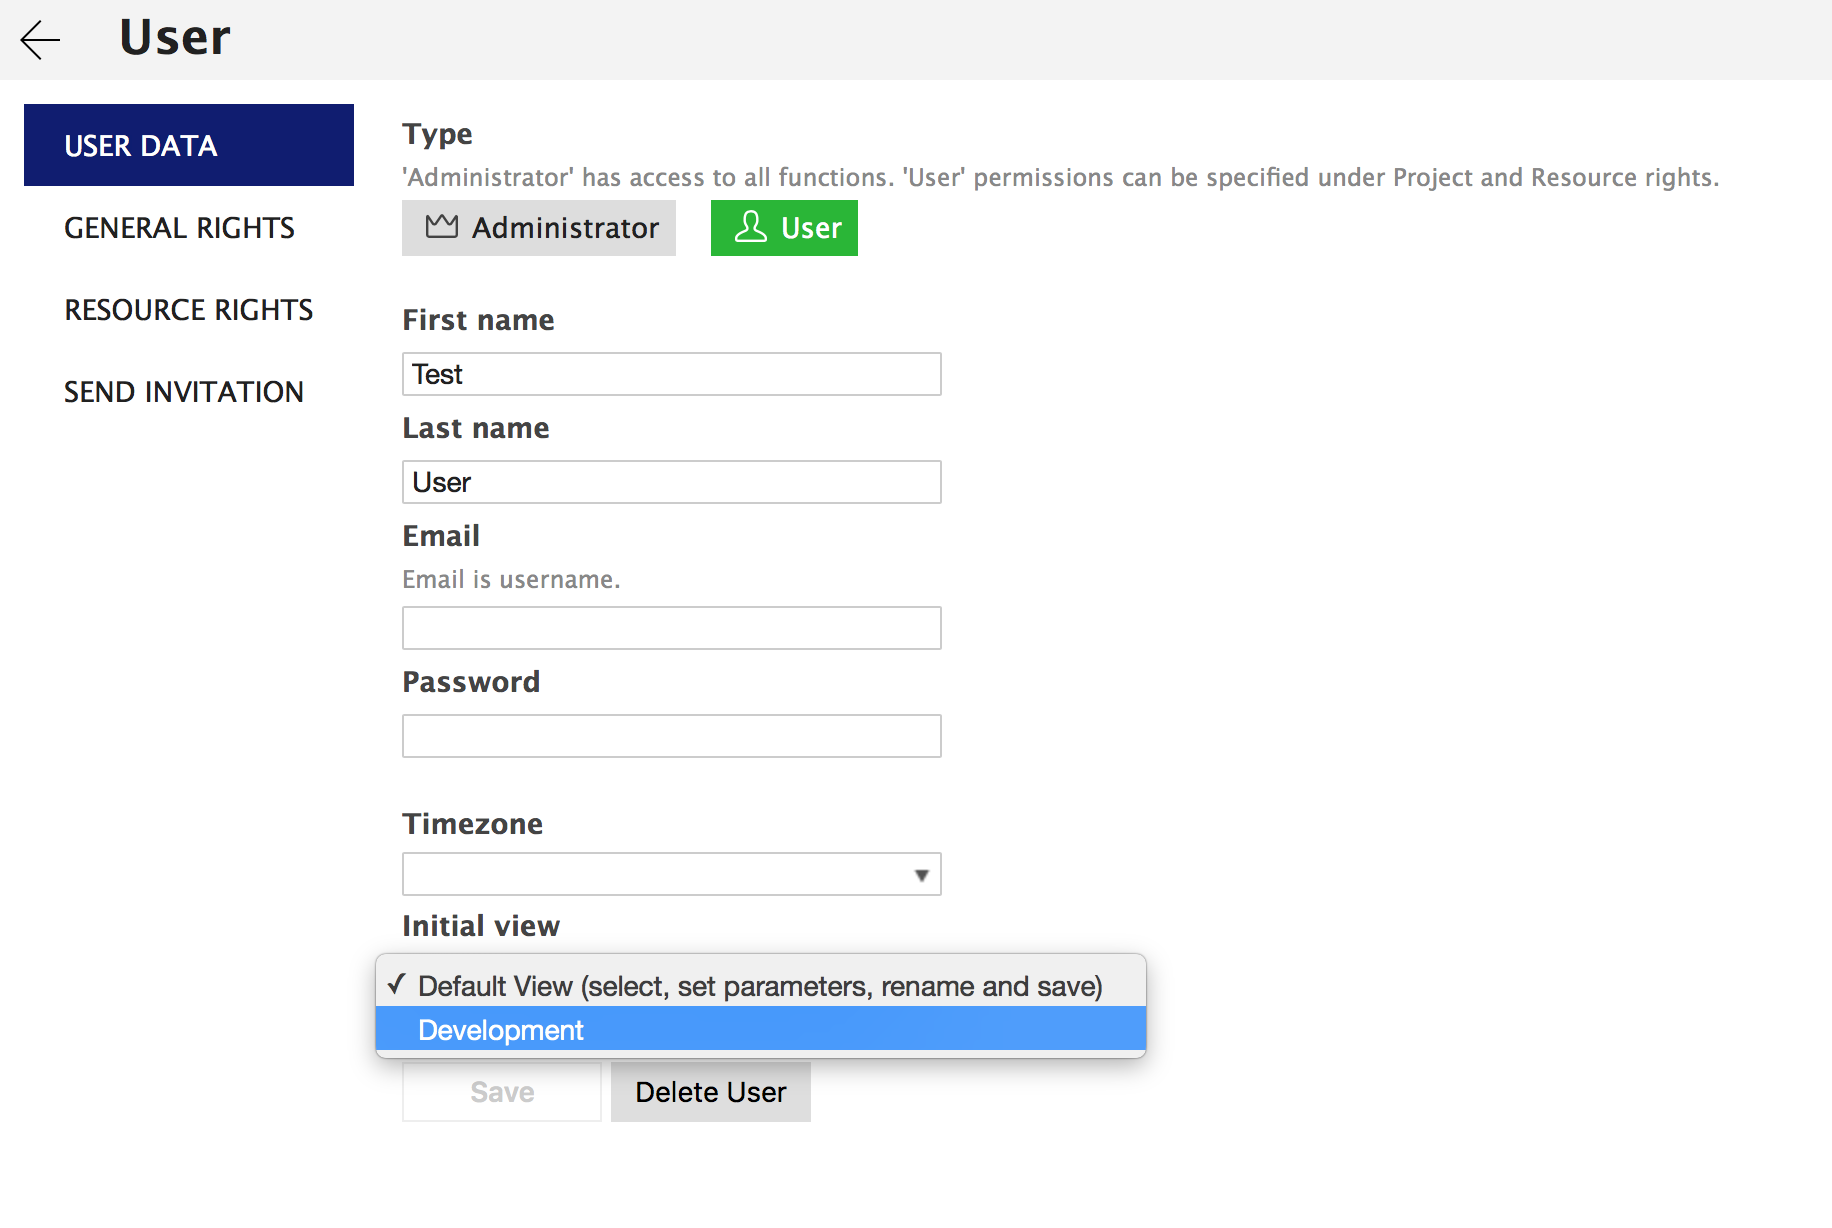The image size is (1832, 1228).
Task: Choose Default View in the Initial view list
Action: [x=760, y=986]
